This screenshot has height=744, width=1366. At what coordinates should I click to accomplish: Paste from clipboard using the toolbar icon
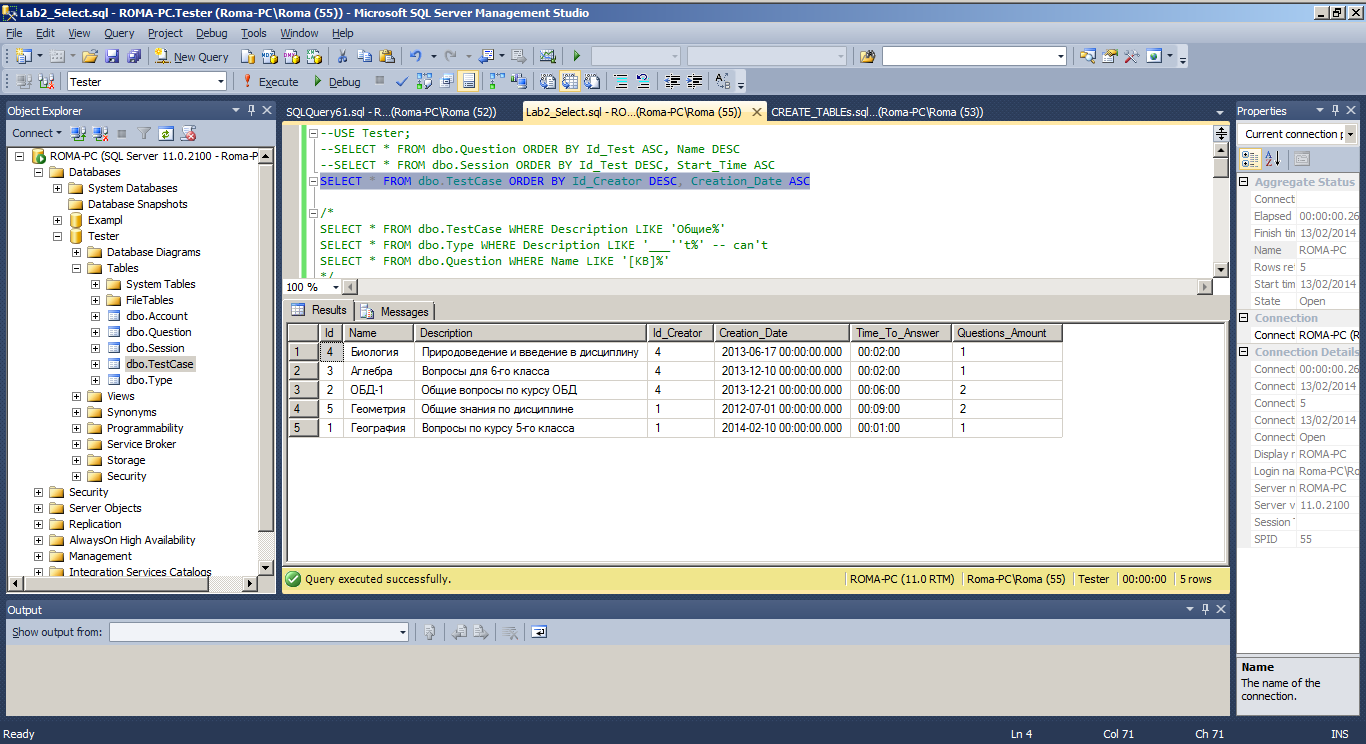(387, 57)
